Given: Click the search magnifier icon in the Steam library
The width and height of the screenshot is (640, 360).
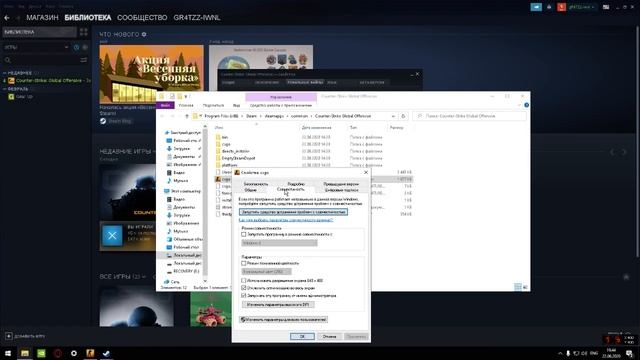Looking at the screenshot, I should tap(7, 60).
